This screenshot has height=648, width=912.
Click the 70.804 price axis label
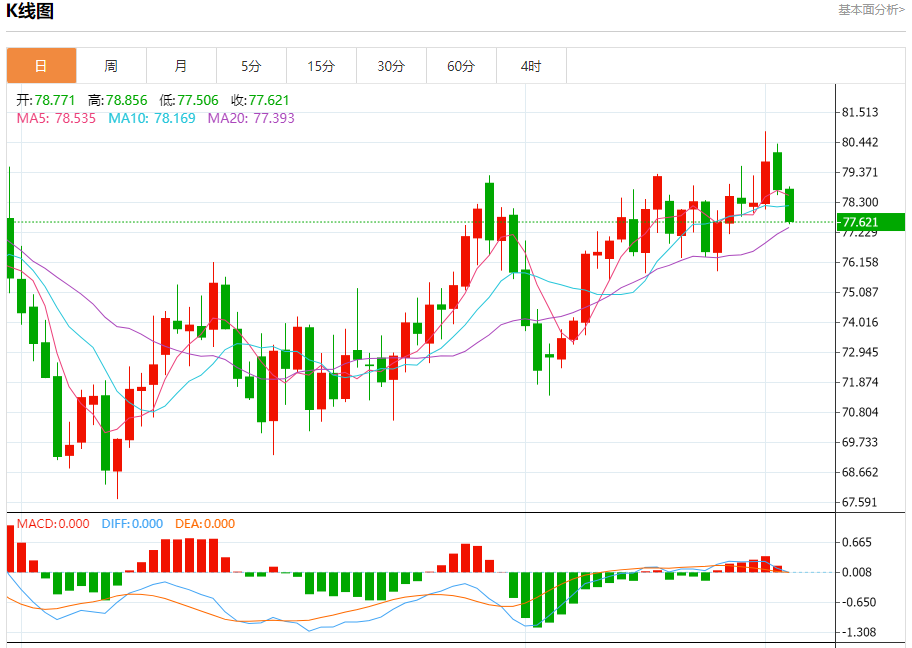860,412
